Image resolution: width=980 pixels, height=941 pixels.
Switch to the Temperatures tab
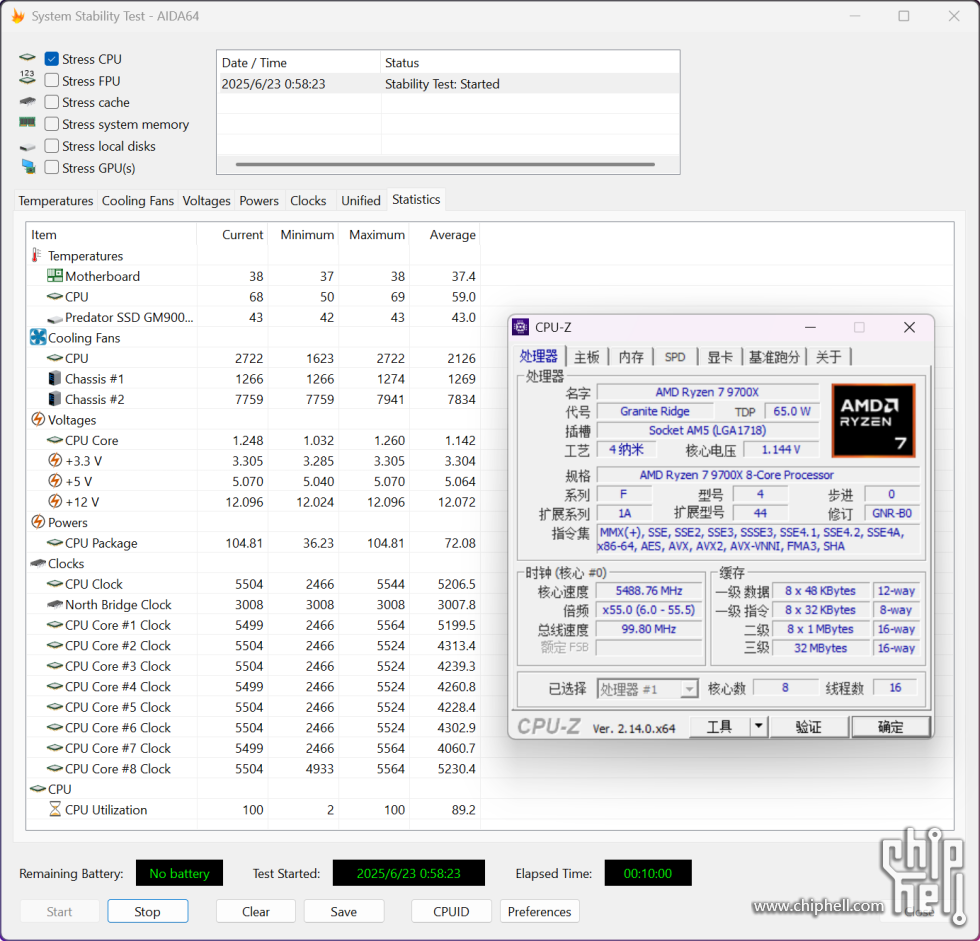pos(56,201)
